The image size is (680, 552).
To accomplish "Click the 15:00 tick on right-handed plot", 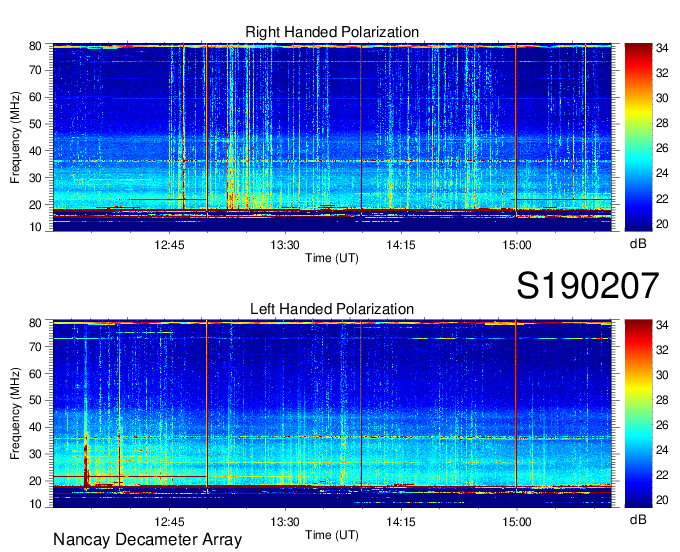I will 517,245.
